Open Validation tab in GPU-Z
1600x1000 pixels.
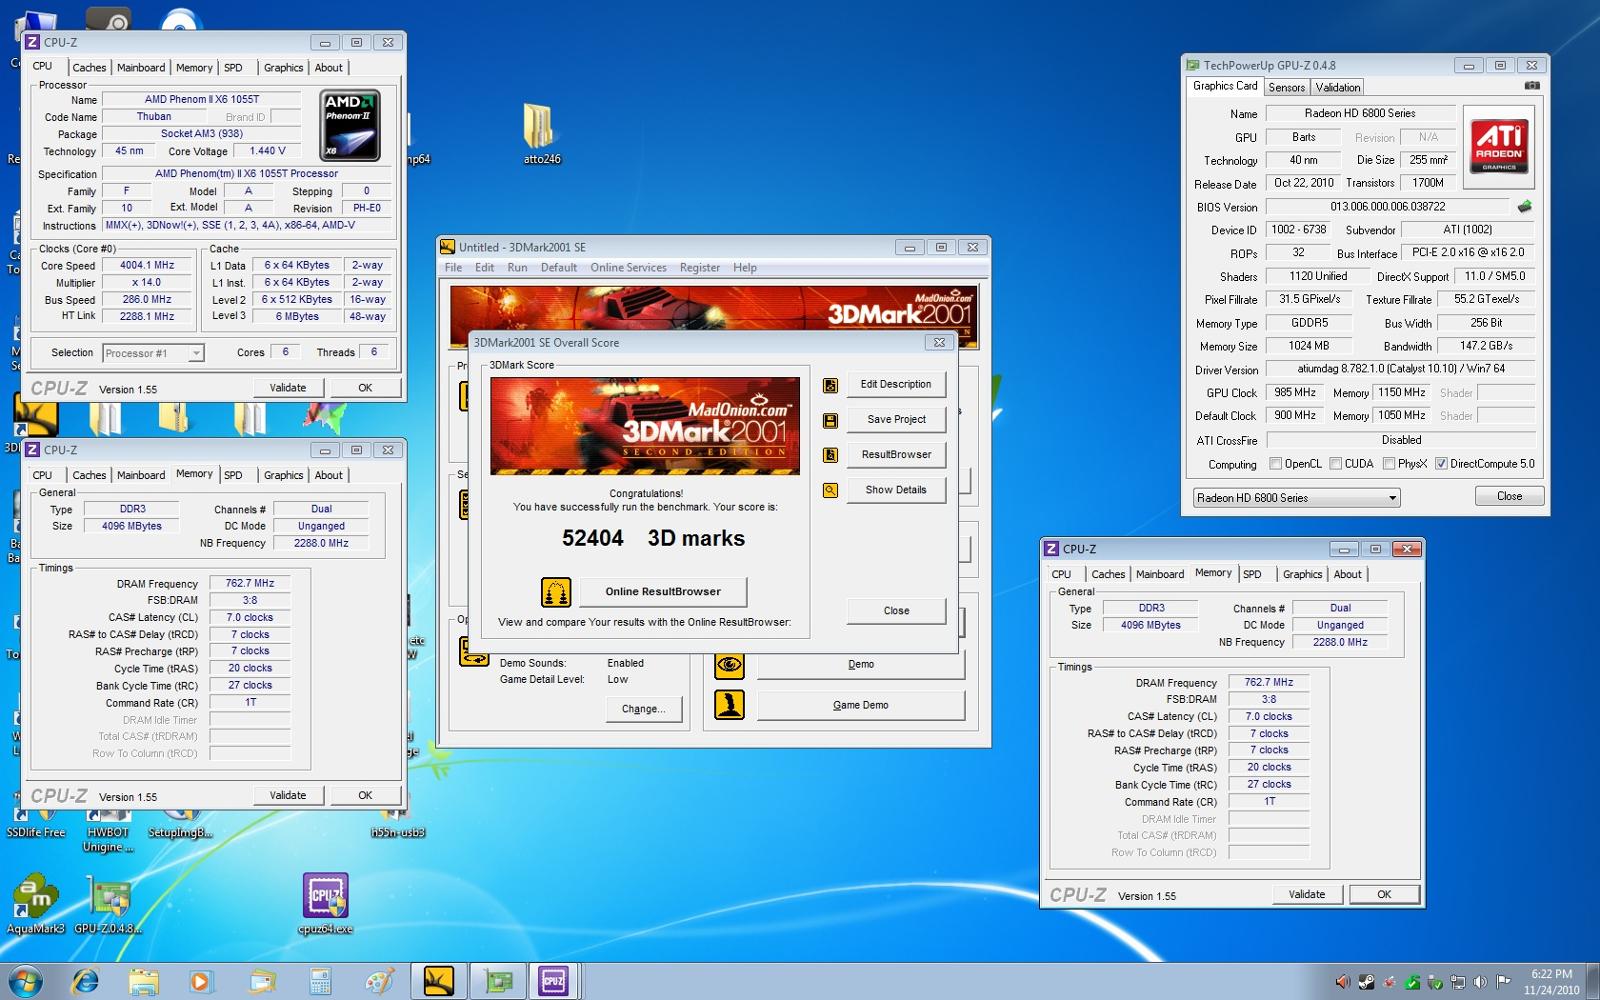click(1337, 88)
